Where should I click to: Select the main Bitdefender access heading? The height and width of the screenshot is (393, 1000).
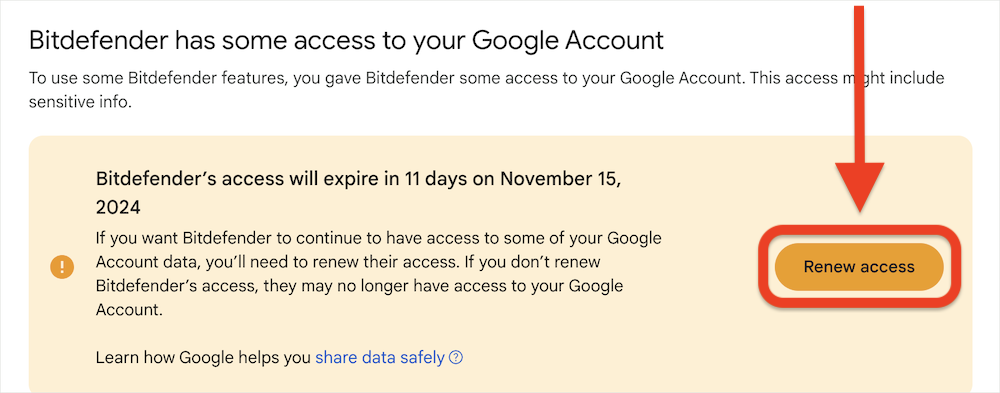click(x=347, y=41)
